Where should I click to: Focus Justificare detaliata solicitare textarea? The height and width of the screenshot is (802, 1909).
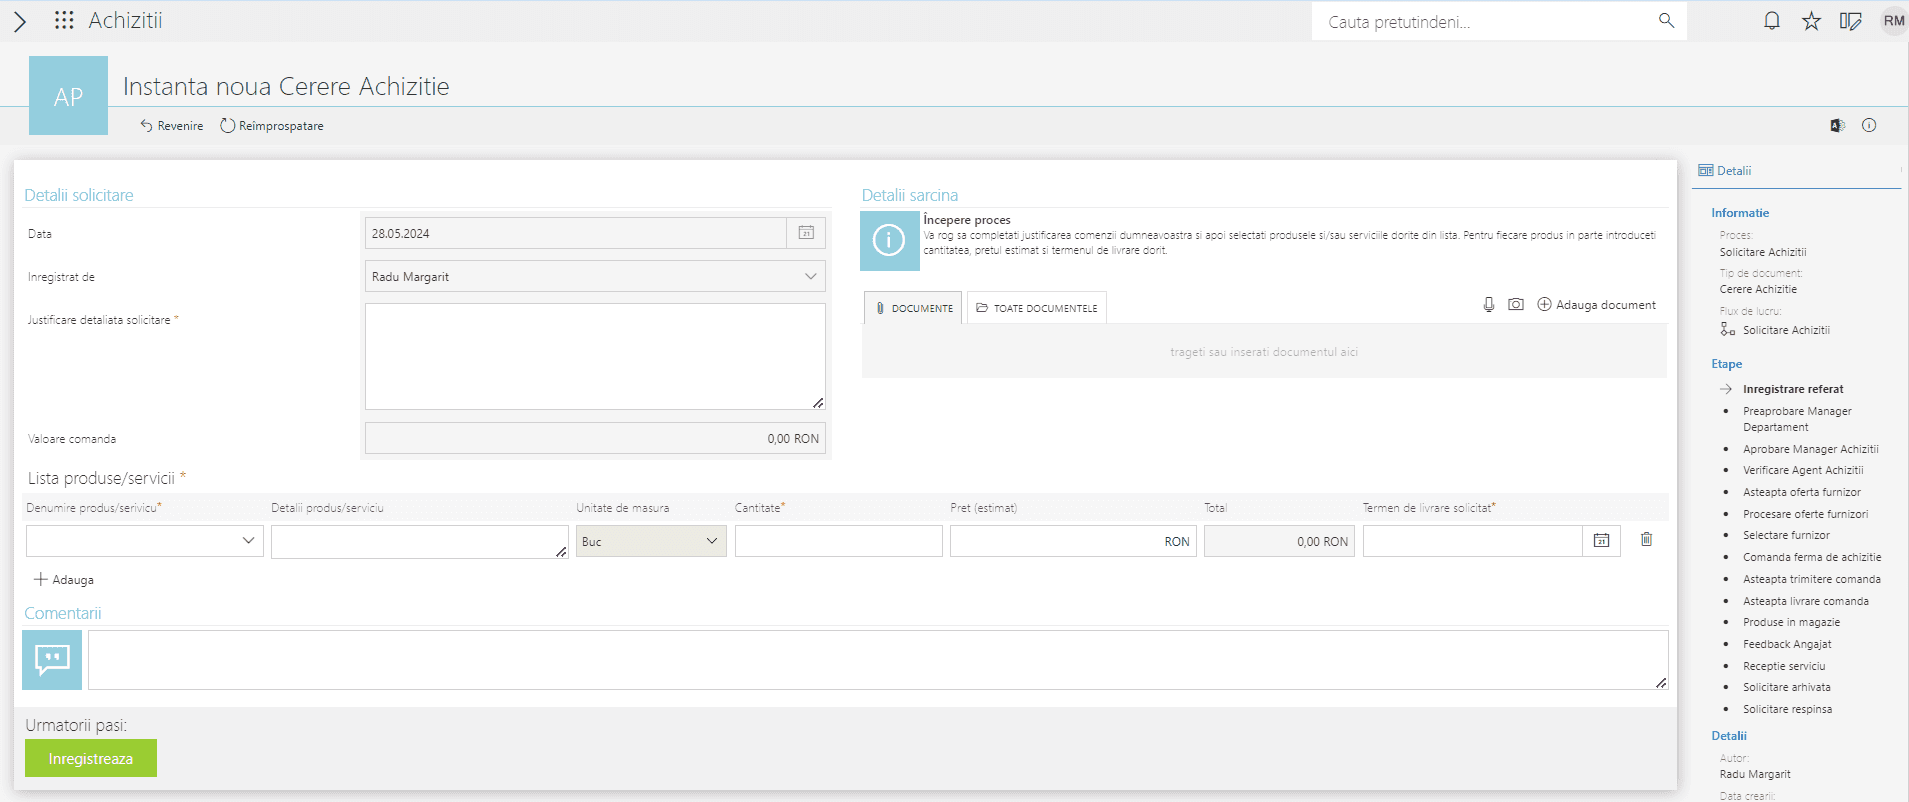click(595, 356)
